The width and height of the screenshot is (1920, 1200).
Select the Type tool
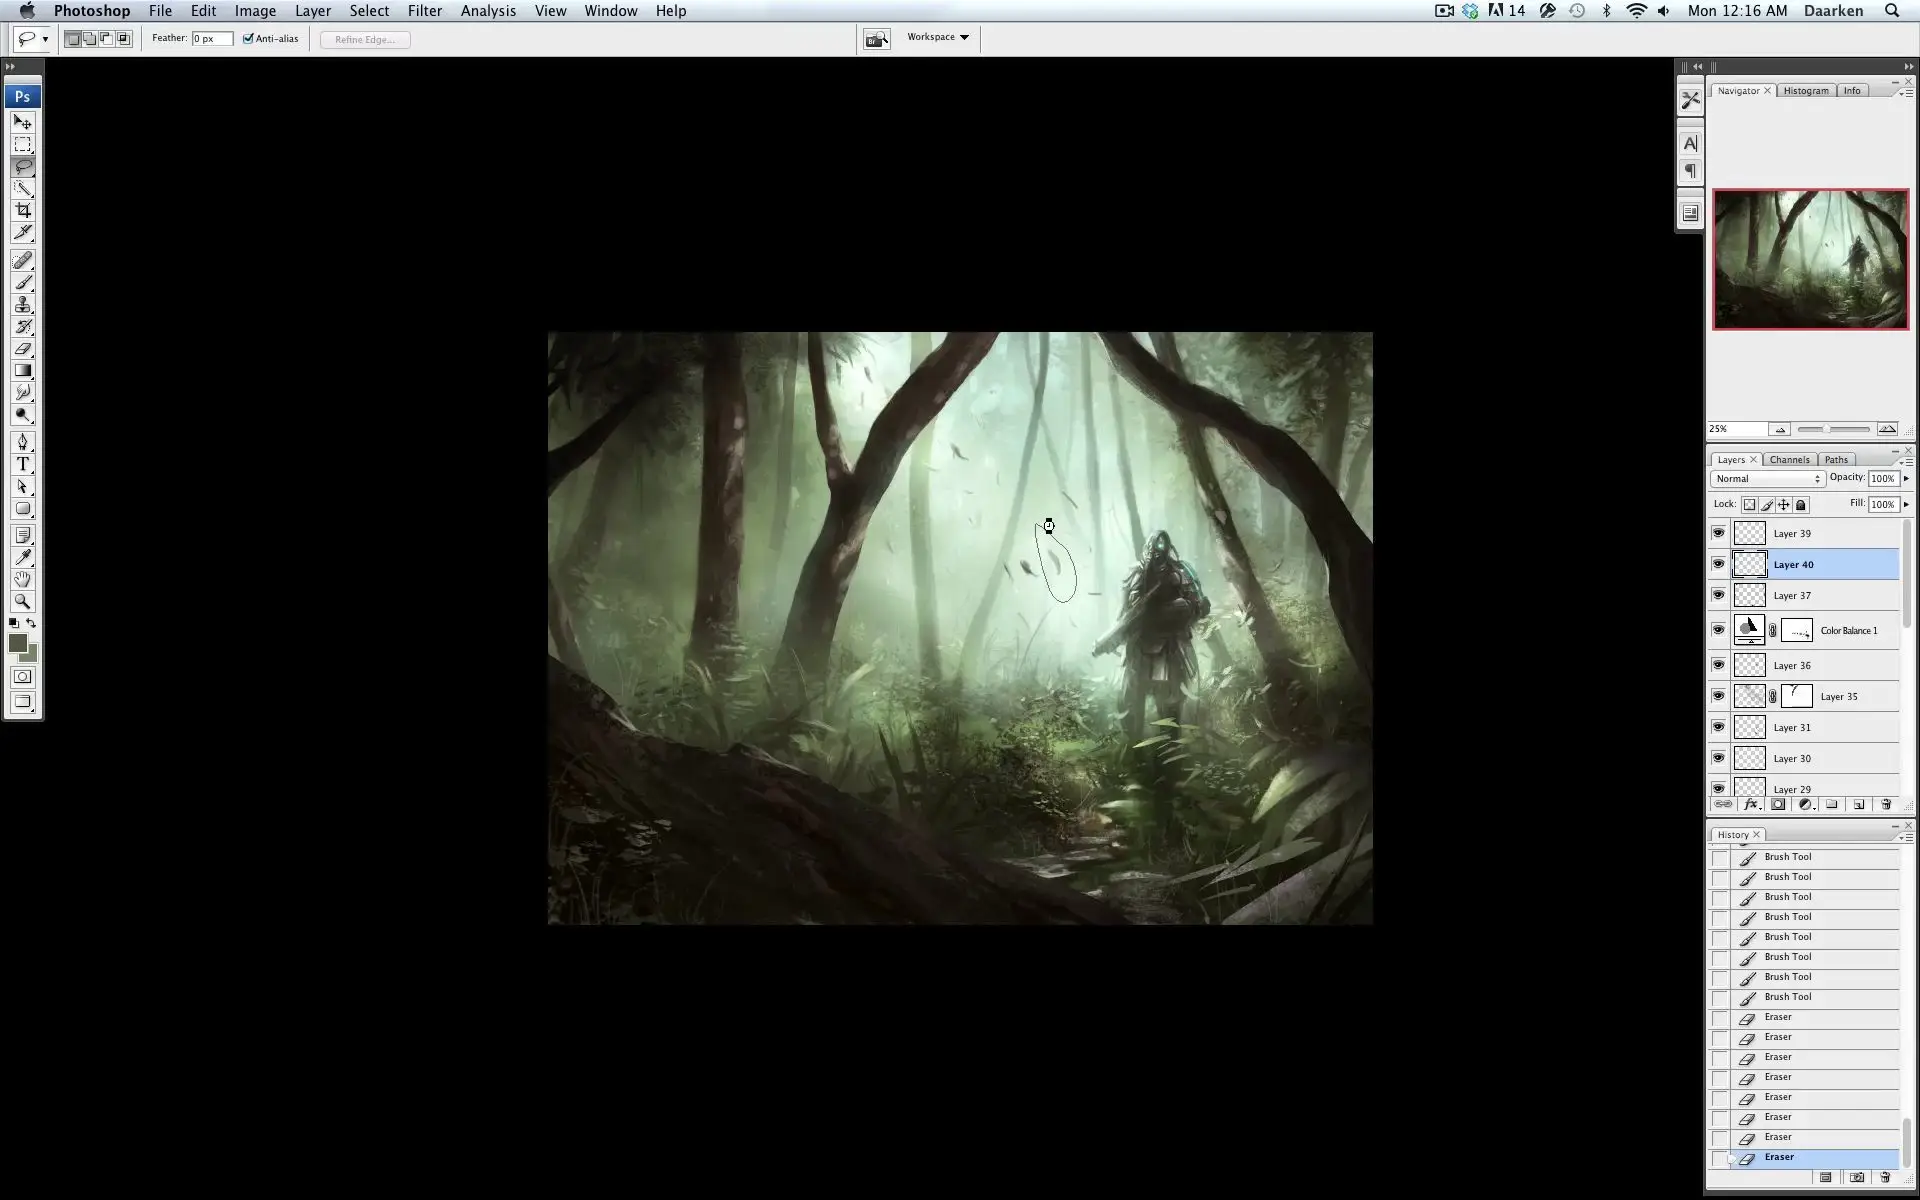(22, 464)
